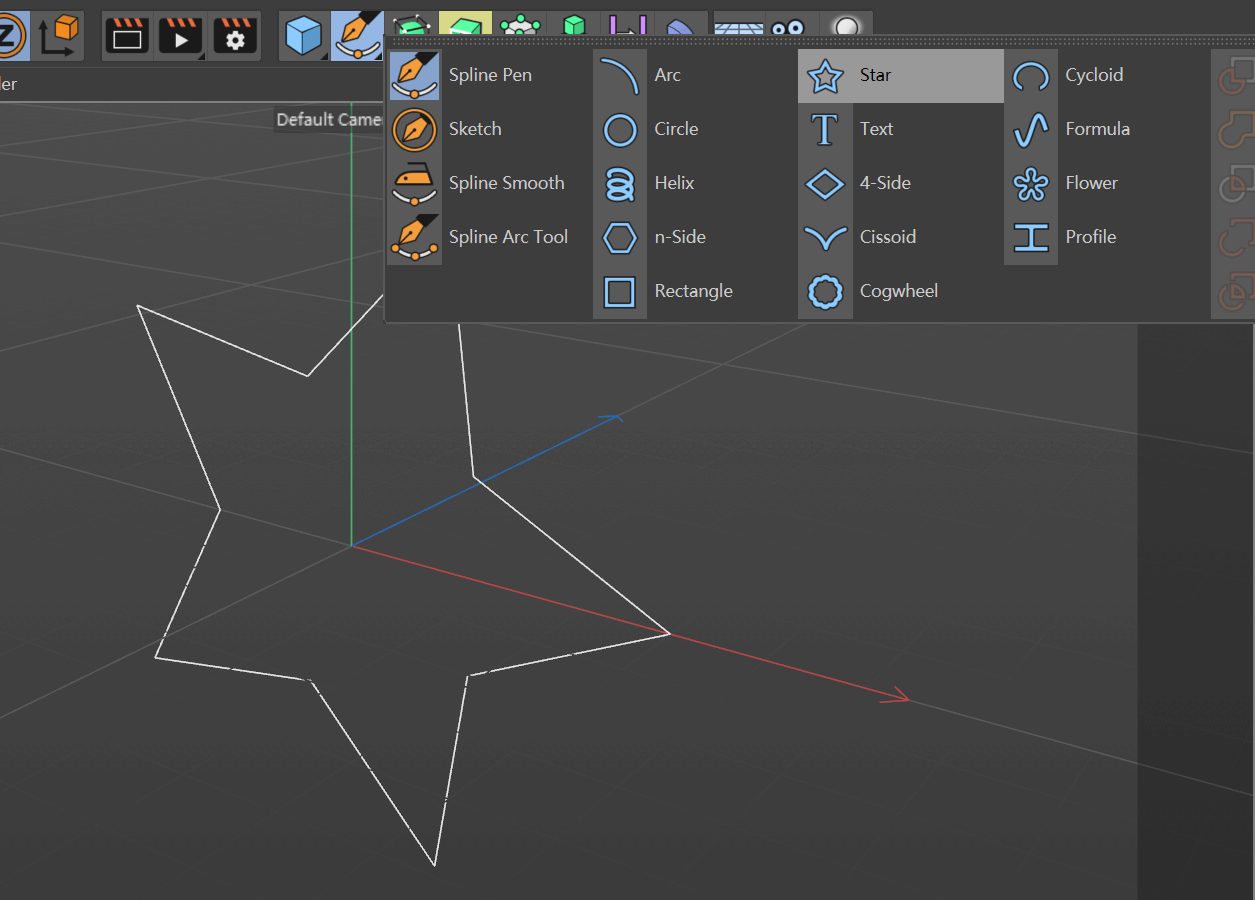The image size is (1255, 900).
Task: Open the Cube primitive dropdown in toolbar
Action: [304, 37]
